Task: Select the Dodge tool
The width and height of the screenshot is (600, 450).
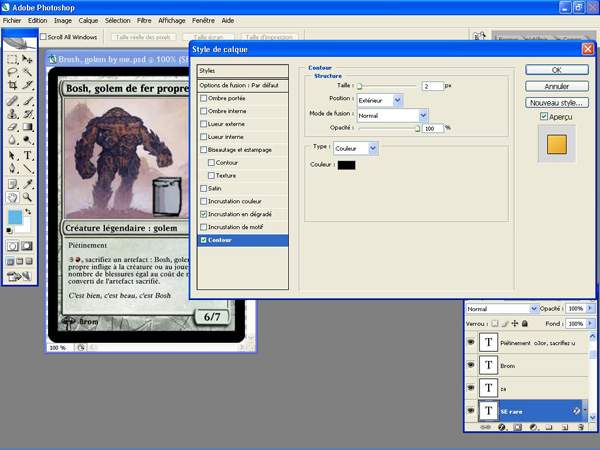Action: (x=27, y=140)
